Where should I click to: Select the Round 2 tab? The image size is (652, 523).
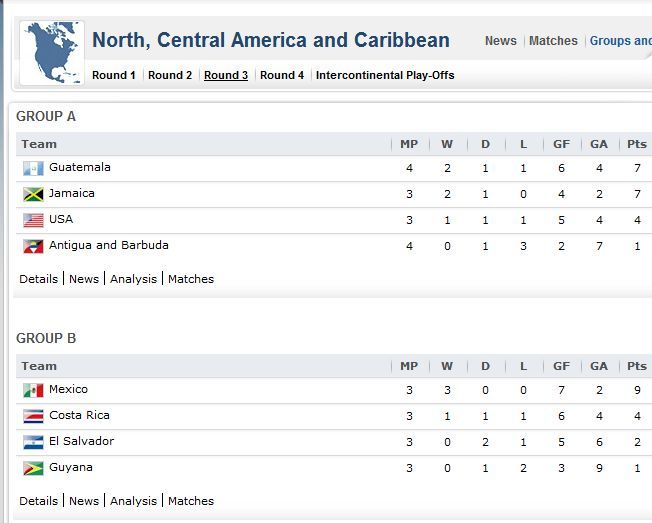pos(170,75)
